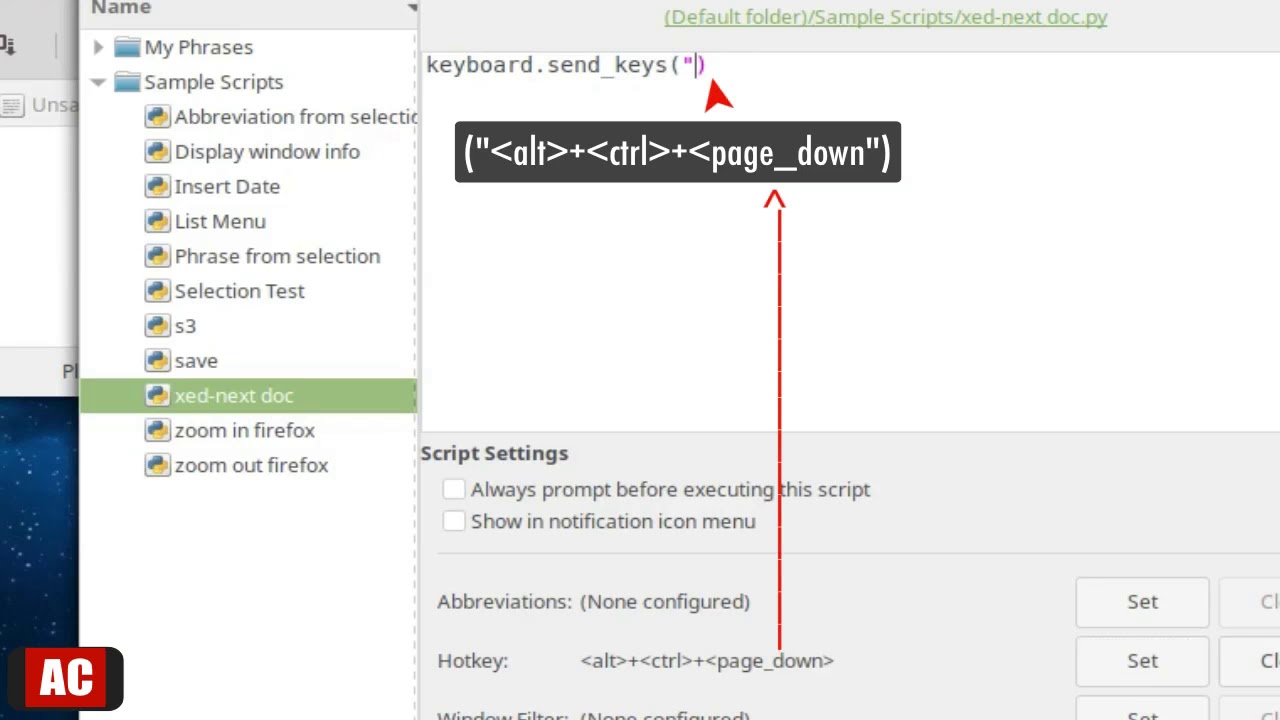Open the s3 script
Viewport: 1280px width, 720px height.
(185, 326)
